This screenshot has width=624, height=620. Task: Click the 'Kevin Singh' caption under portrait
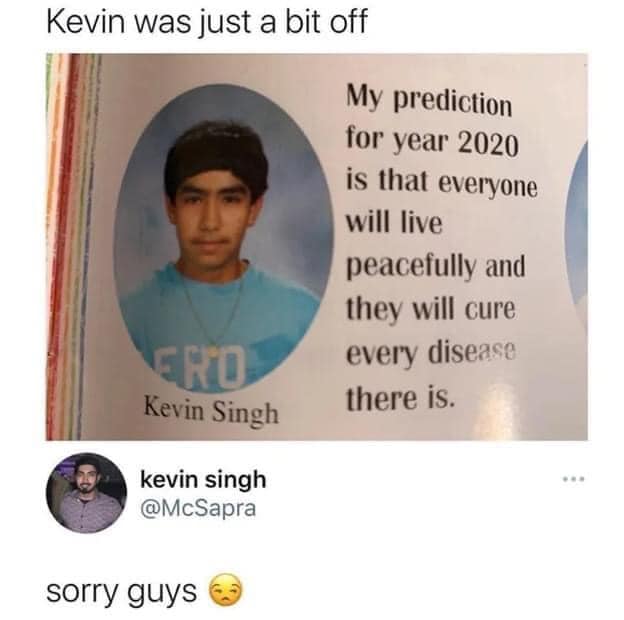[211, 411]
